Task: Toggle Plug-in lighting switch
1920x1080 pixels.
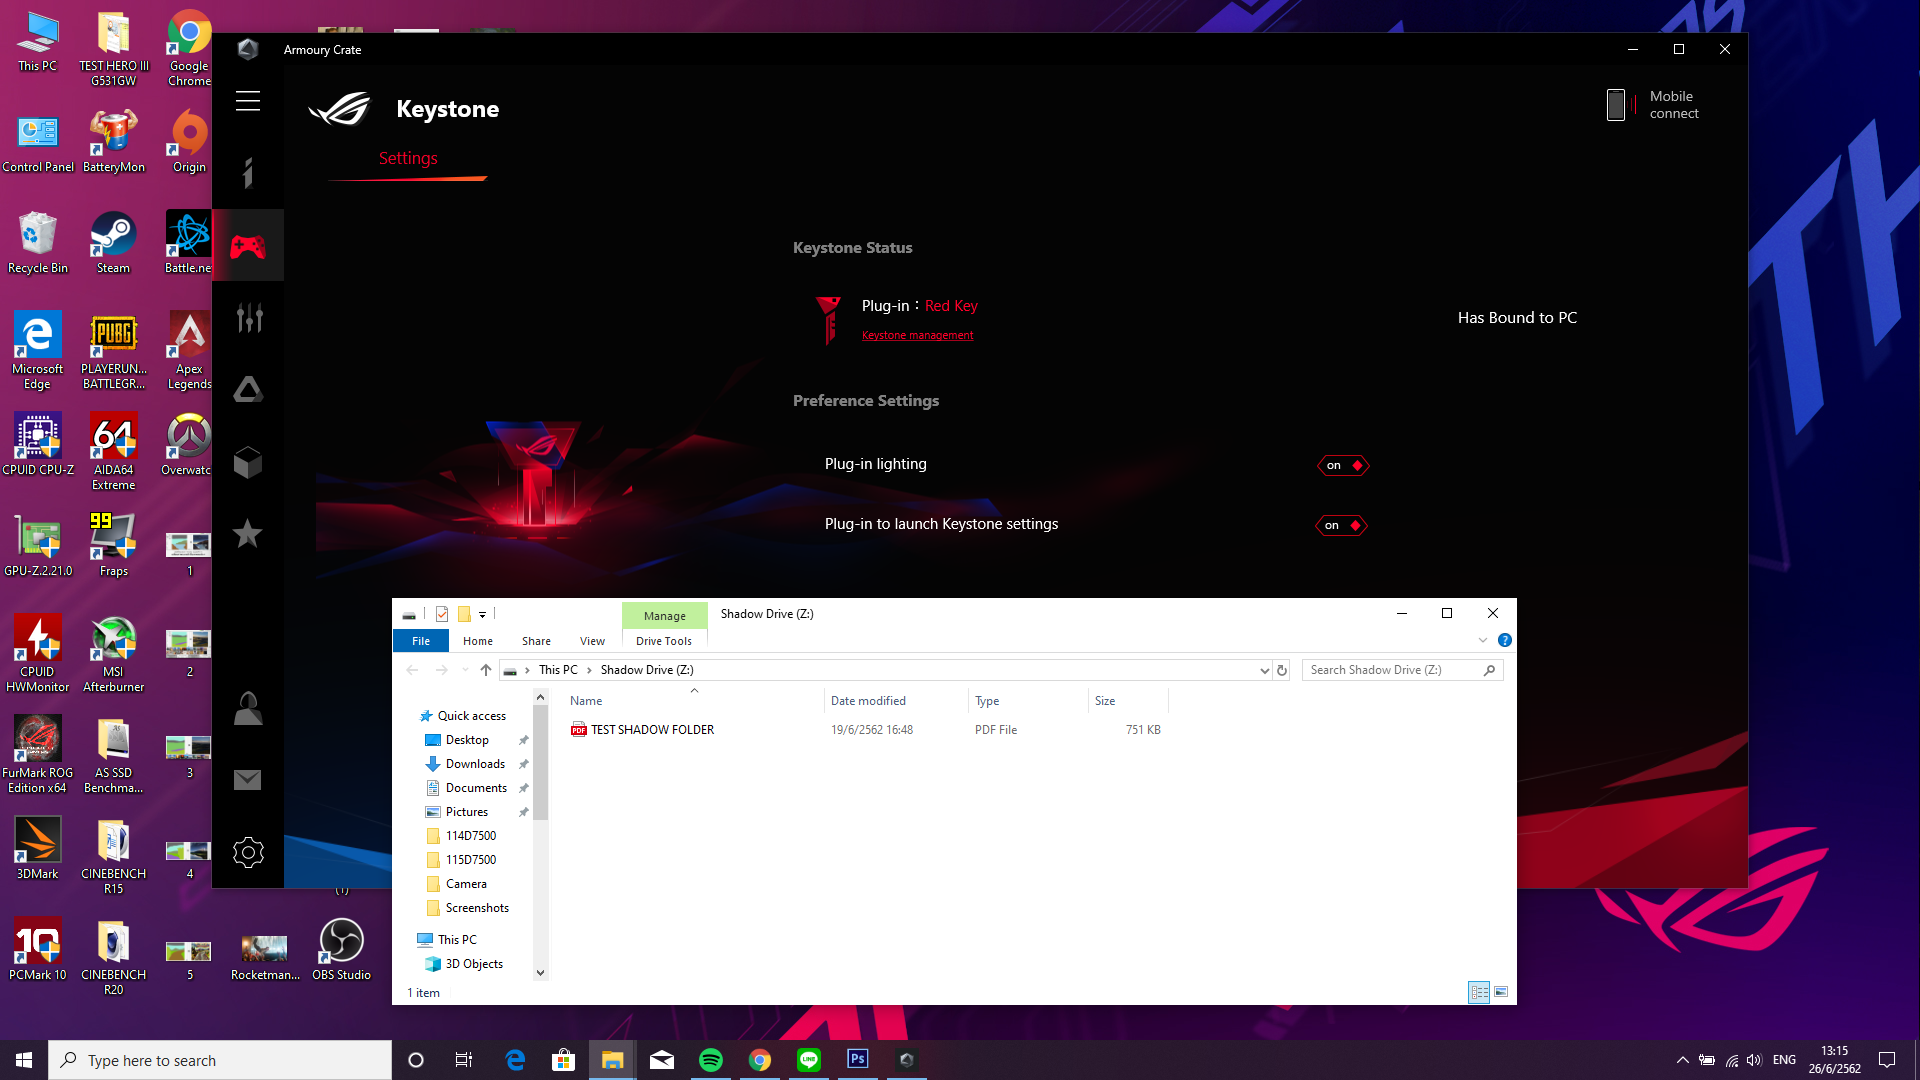Action: (x=1343, y=465)
